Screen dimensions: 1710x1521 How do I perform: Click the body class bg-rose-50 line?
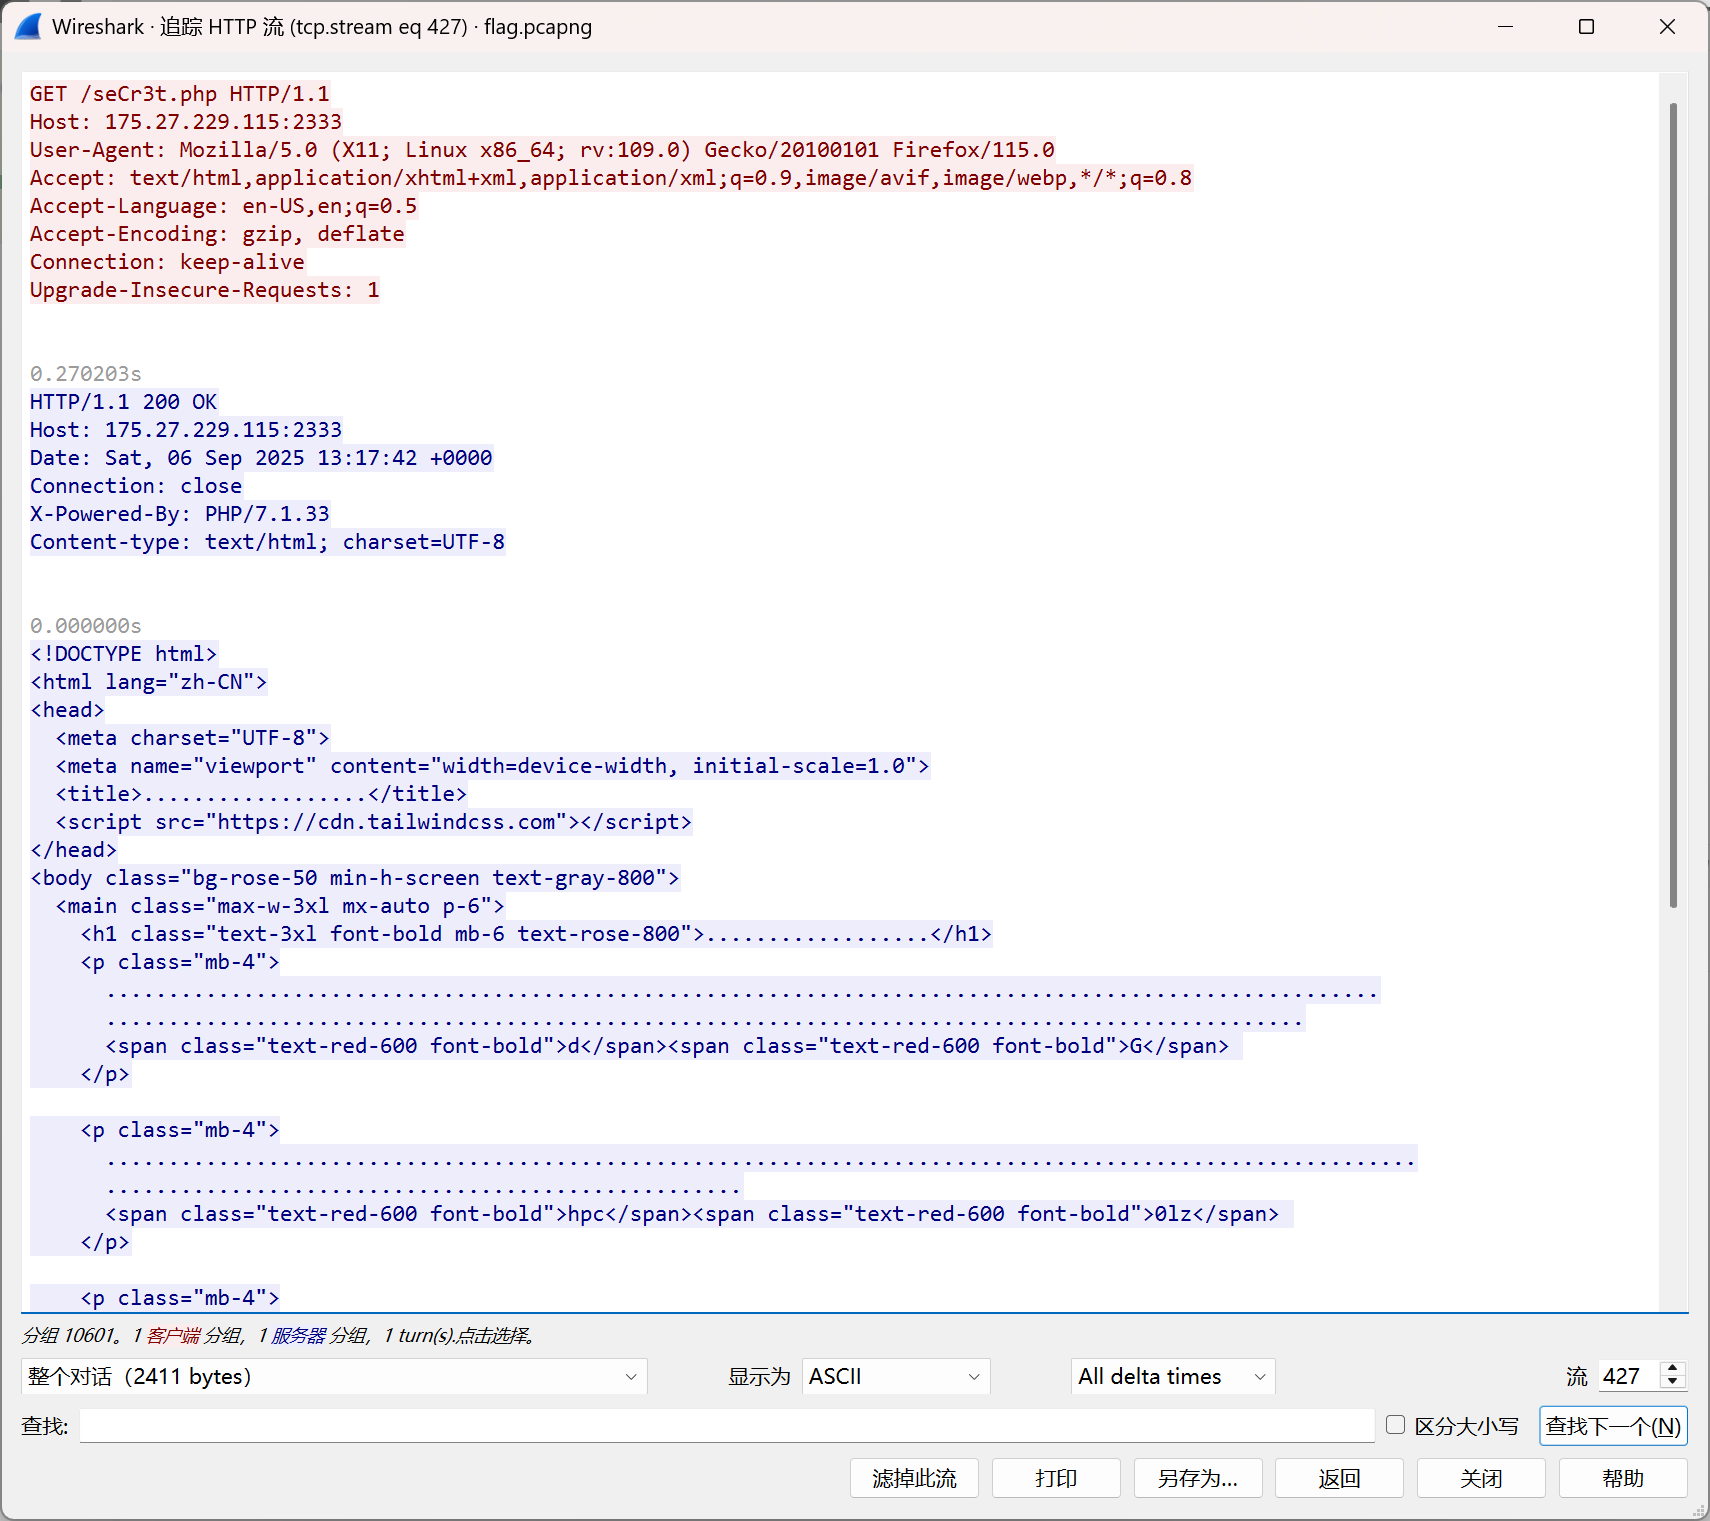(355, 878)
